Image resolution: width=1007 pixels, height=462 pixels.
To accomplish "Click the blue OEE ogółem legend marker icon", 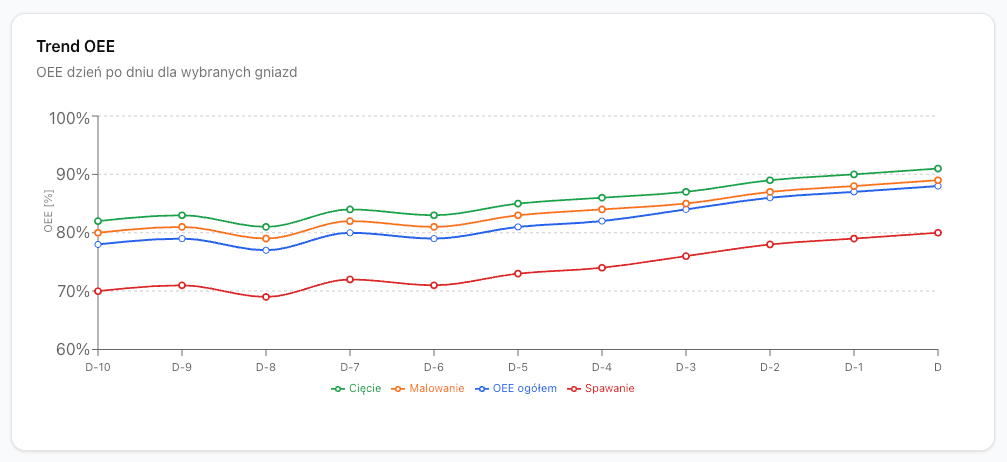I will [482, 388].
